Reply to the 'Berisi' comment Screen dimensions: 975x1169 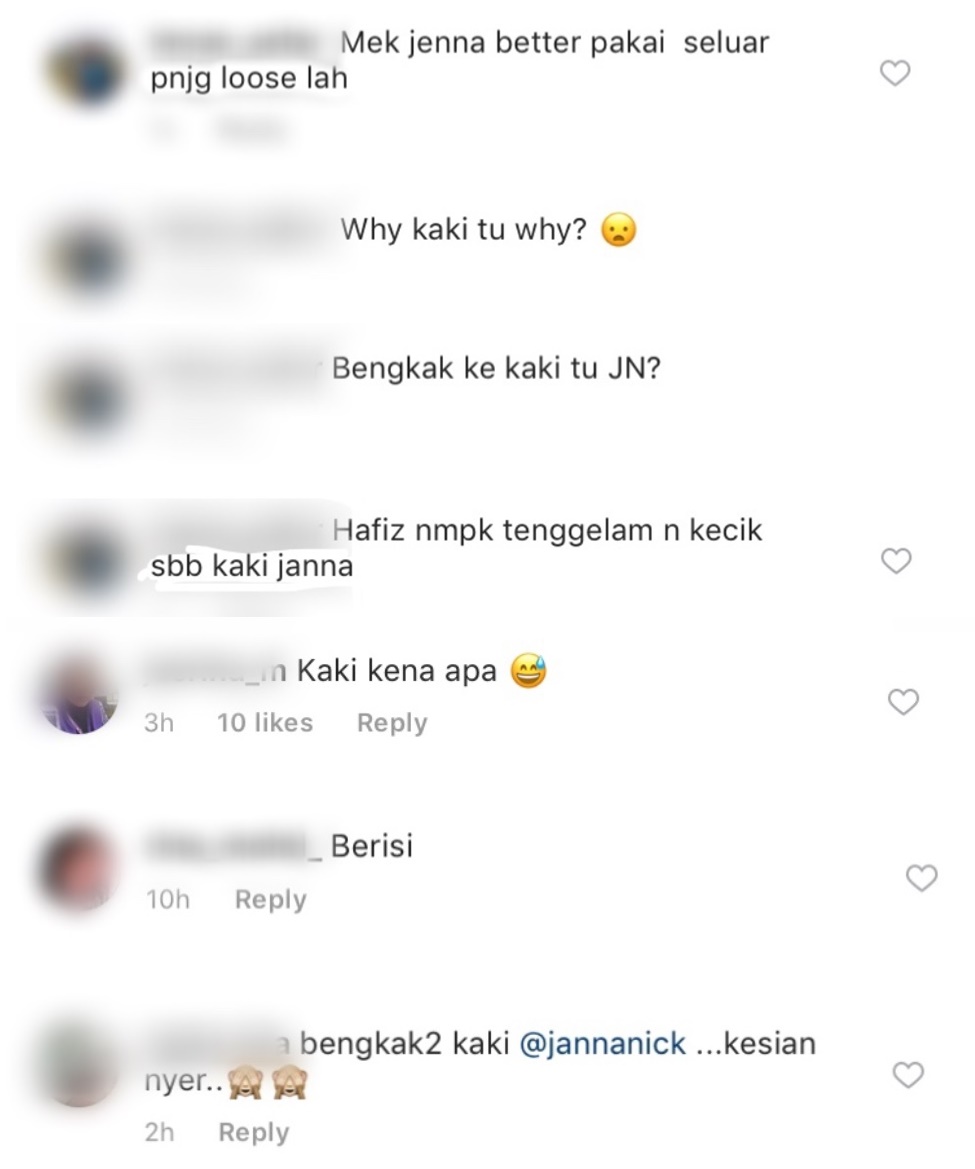click(x=271, y=899)
